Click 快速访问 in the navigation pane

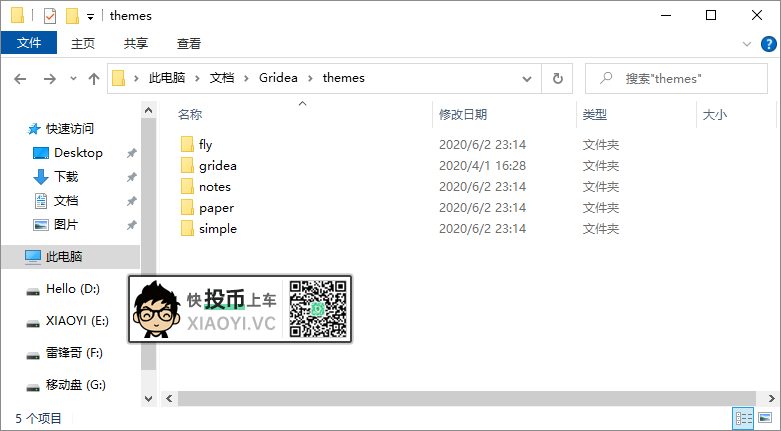[70, 129]
